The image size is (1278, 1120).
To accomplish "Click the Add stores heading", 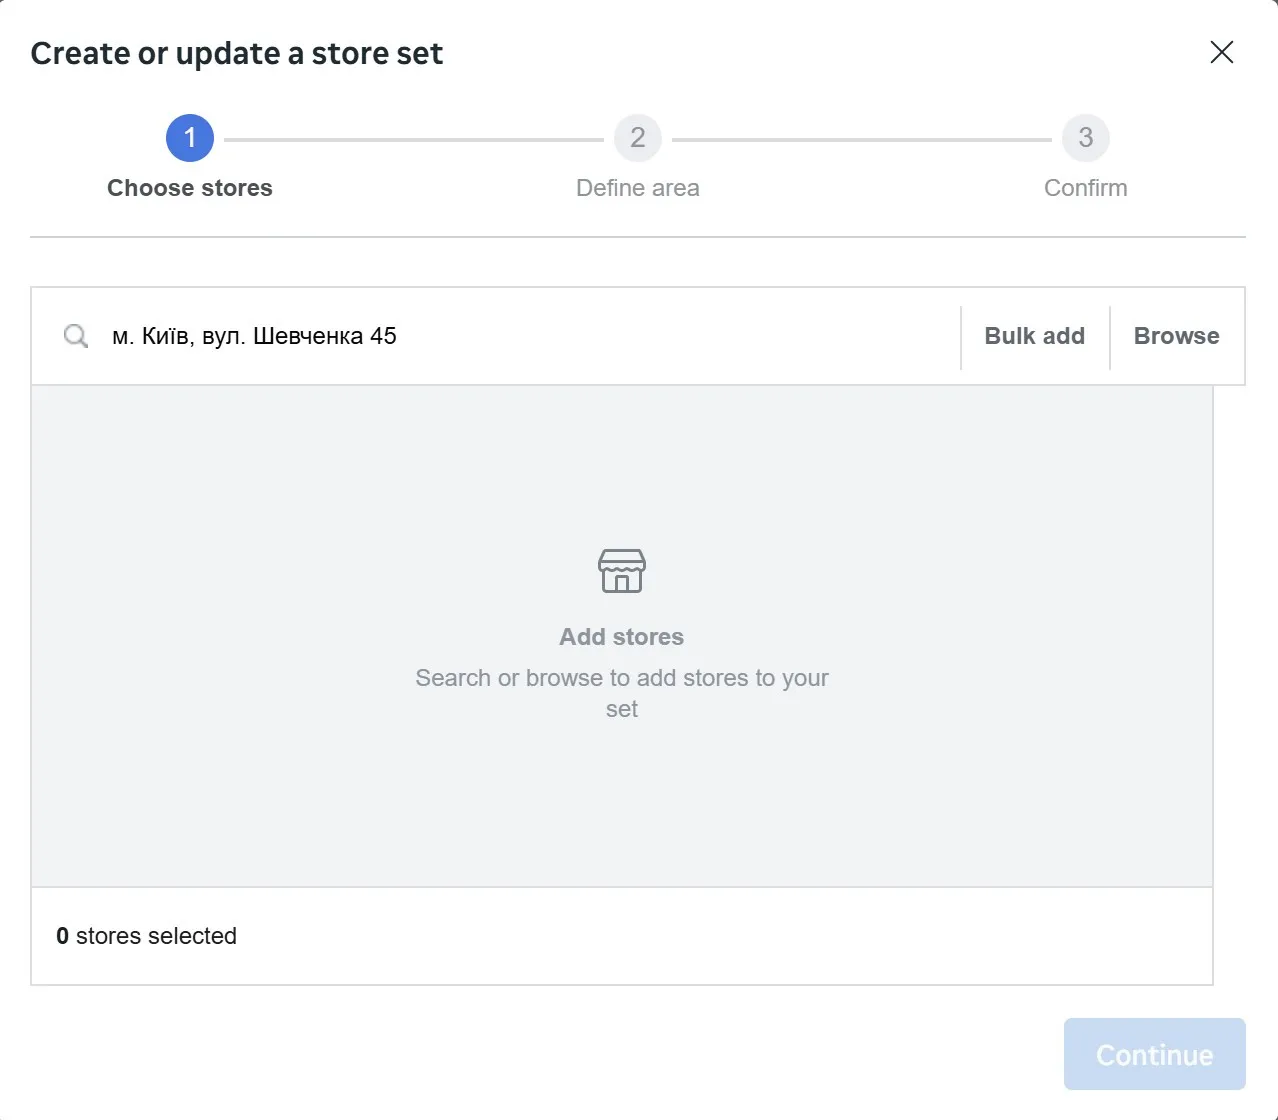I will pos(622,637).
